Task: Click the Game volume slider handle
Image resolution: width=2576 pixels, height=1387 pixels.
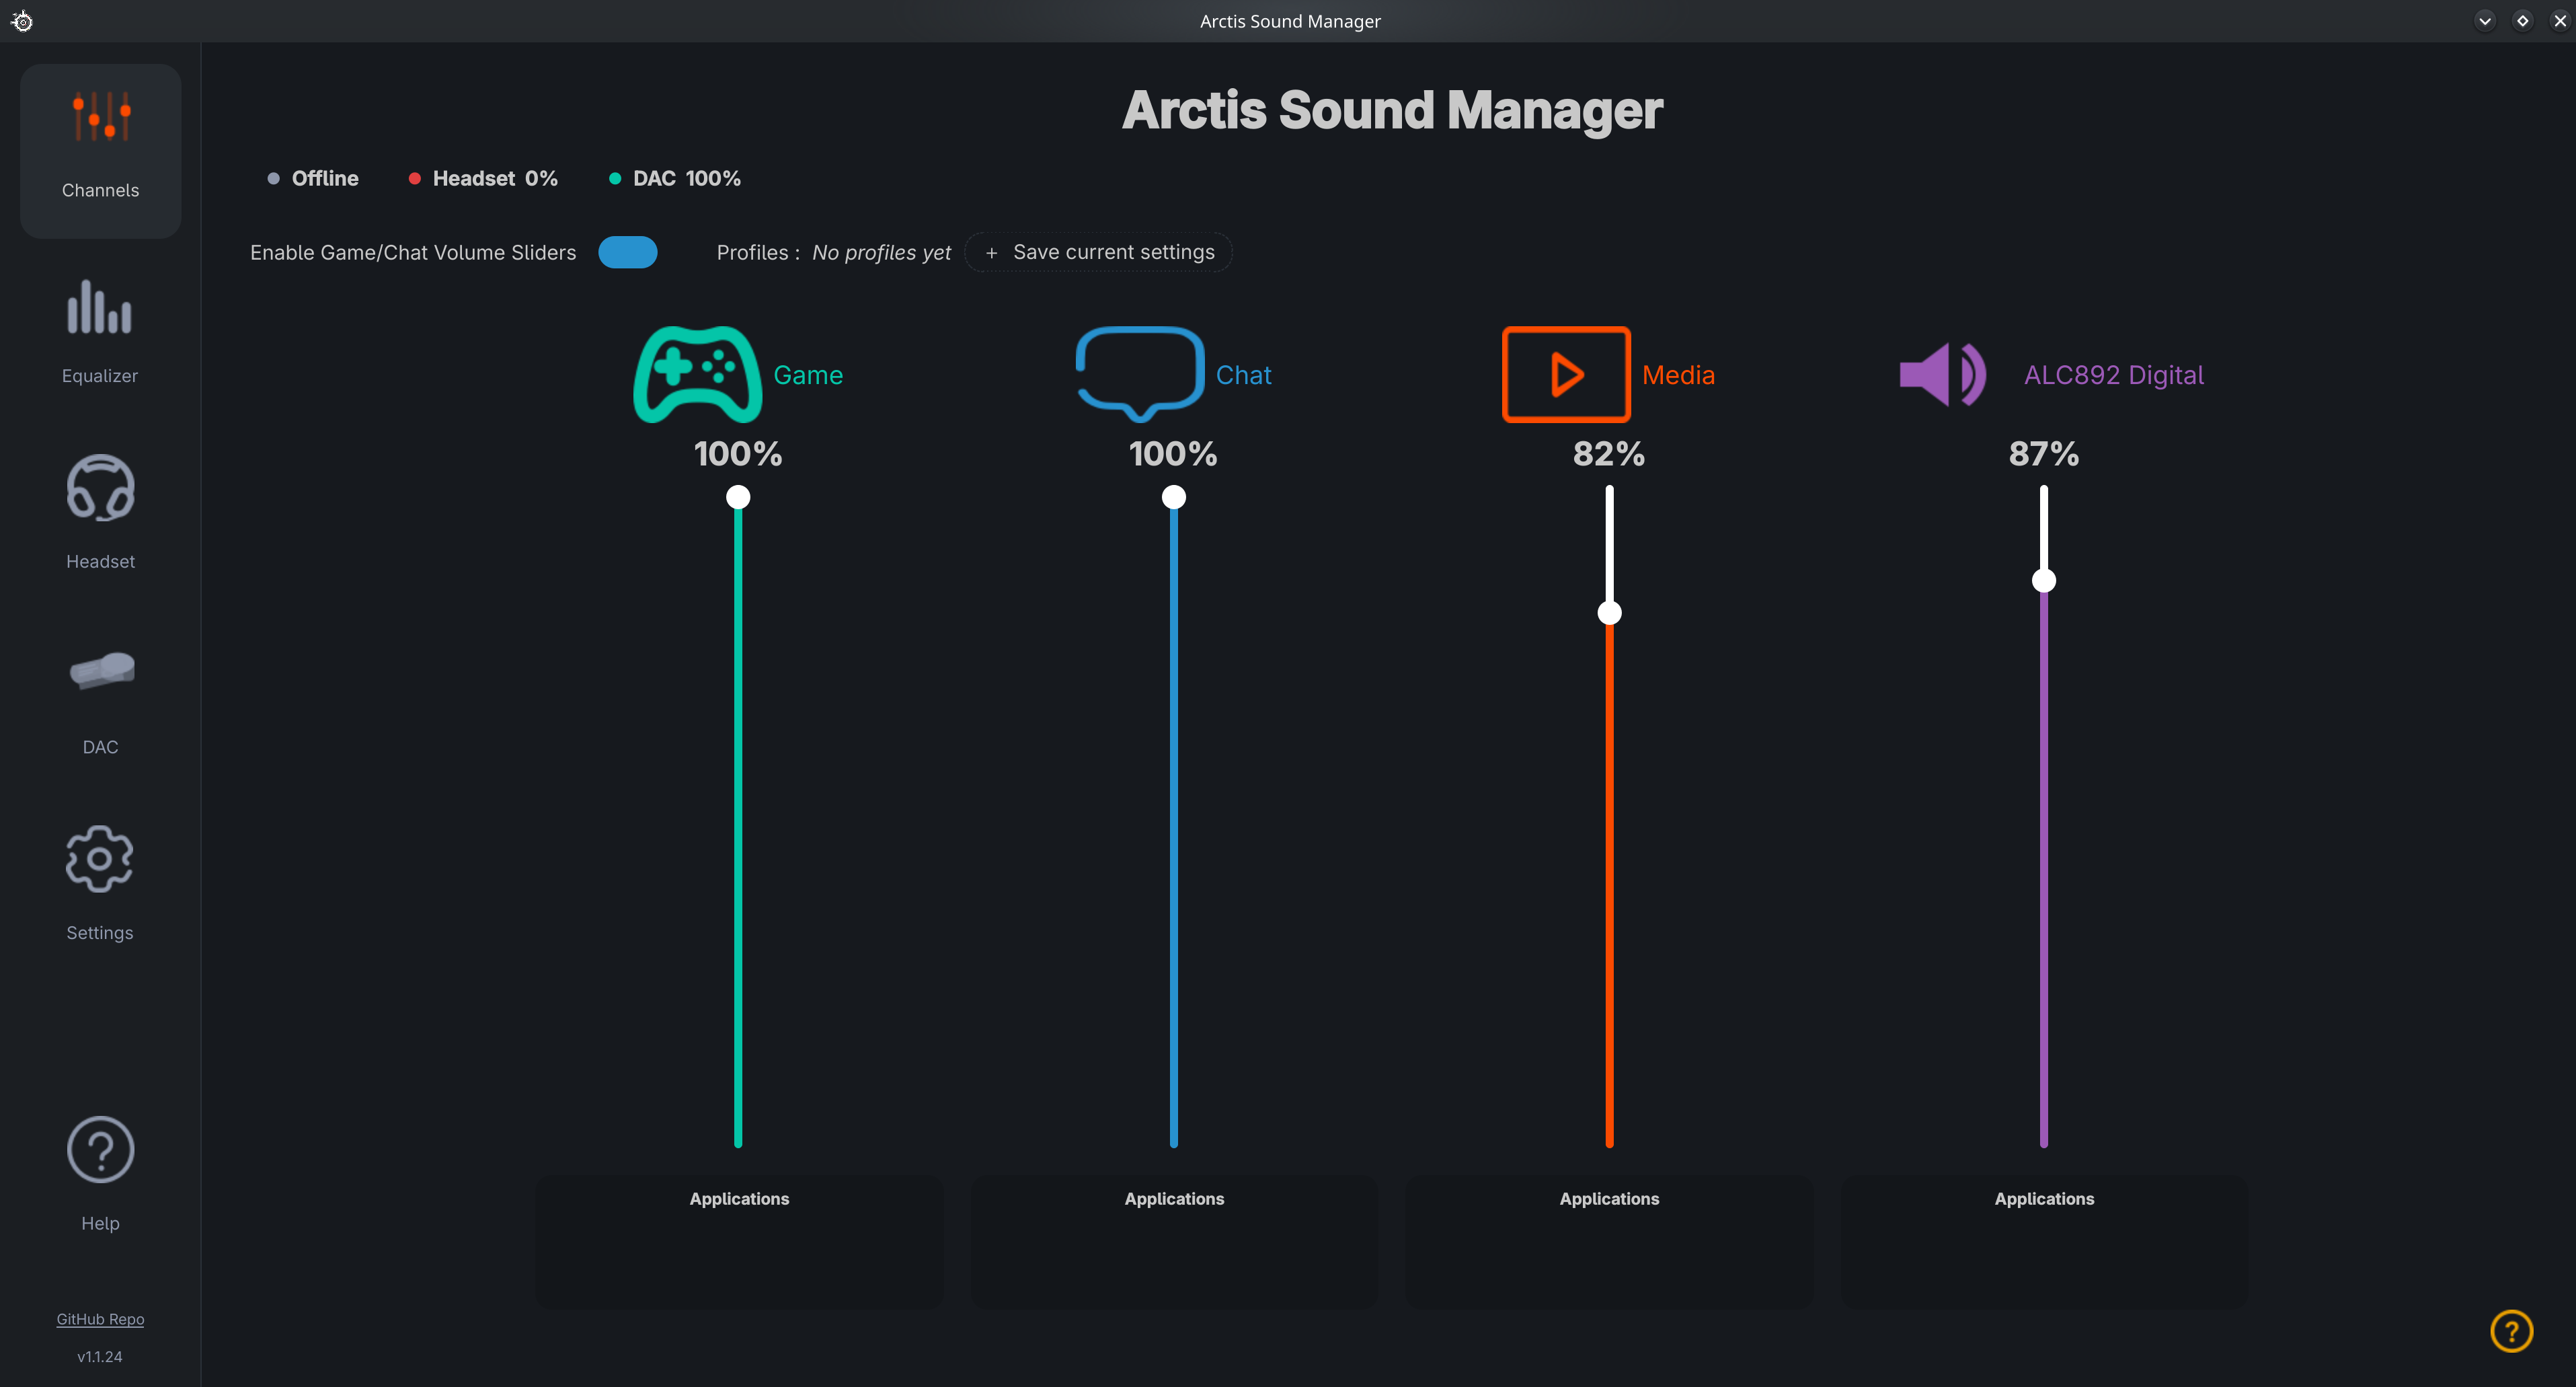Action: [738, 497]
